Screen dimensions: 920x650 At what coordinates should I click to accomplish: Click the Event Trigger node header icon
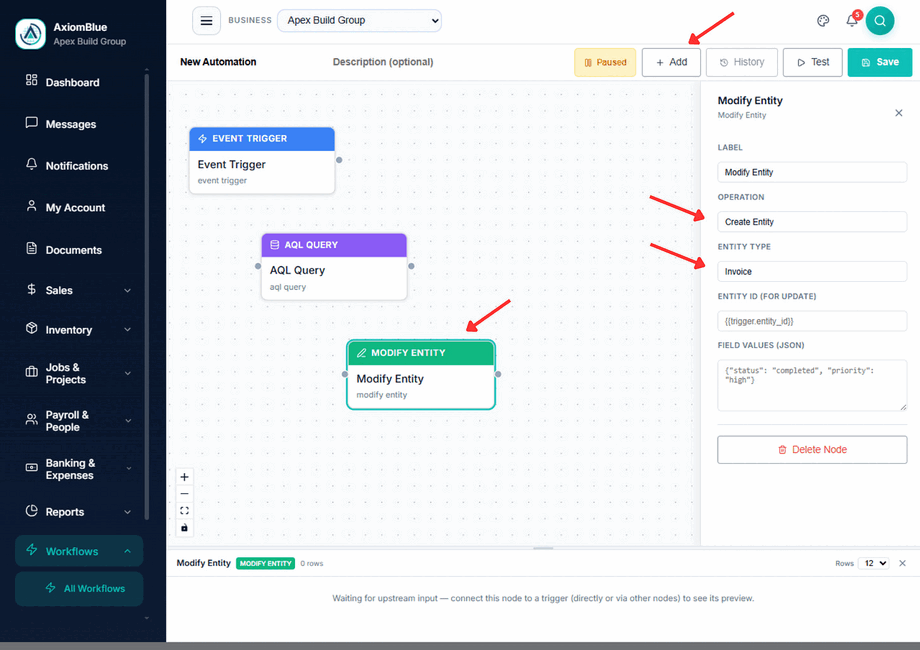click(202, 139)
